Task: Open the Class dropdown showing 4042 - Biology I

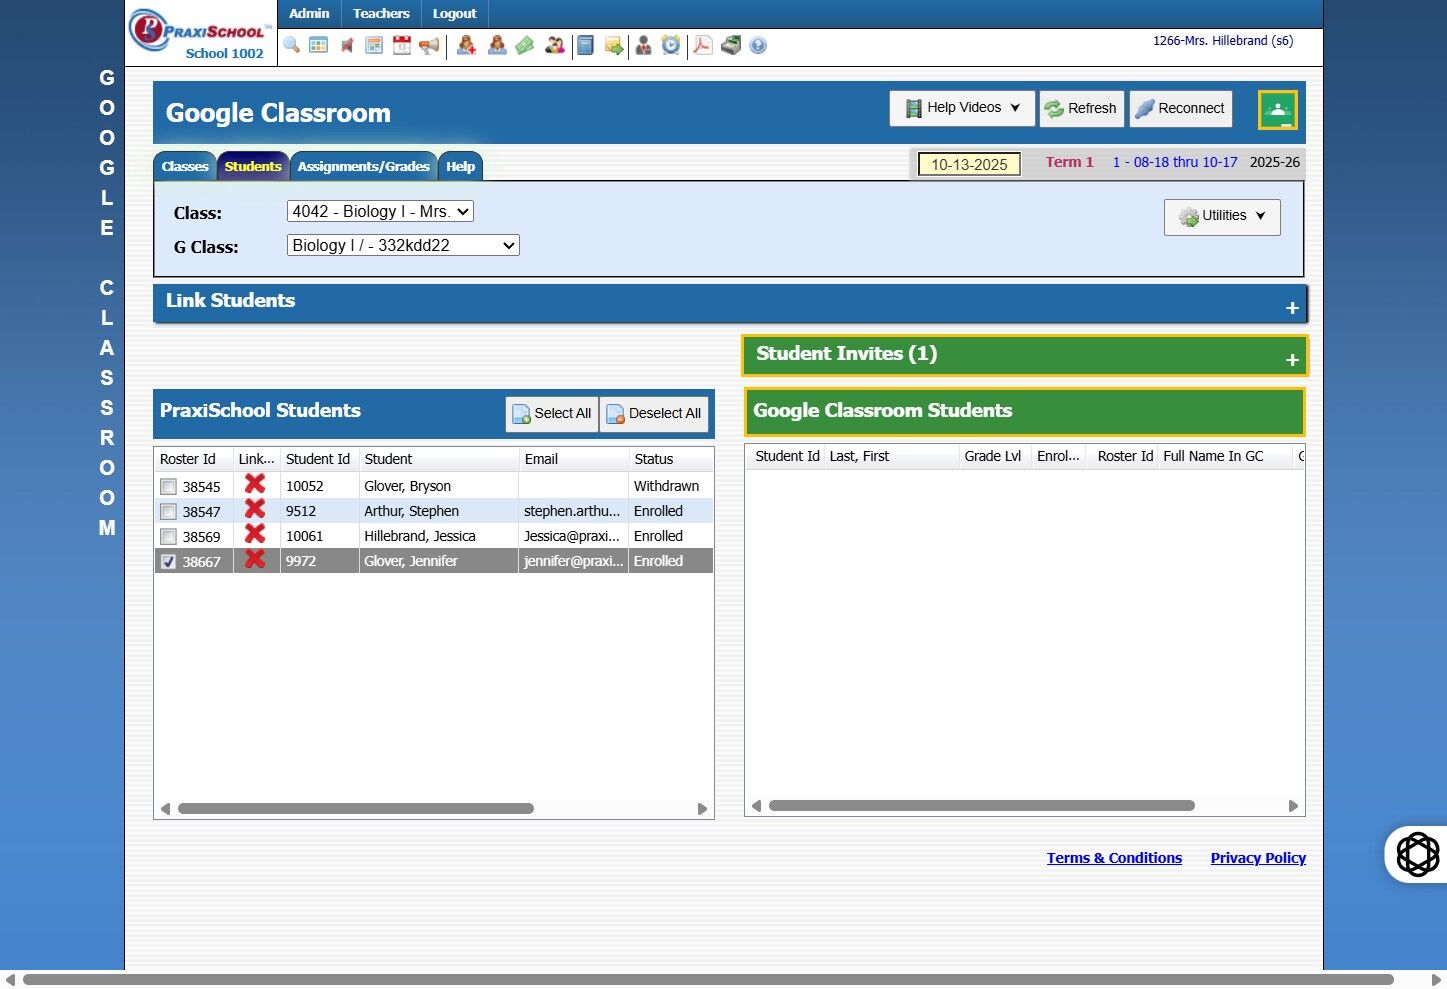Action: (380, 211)
